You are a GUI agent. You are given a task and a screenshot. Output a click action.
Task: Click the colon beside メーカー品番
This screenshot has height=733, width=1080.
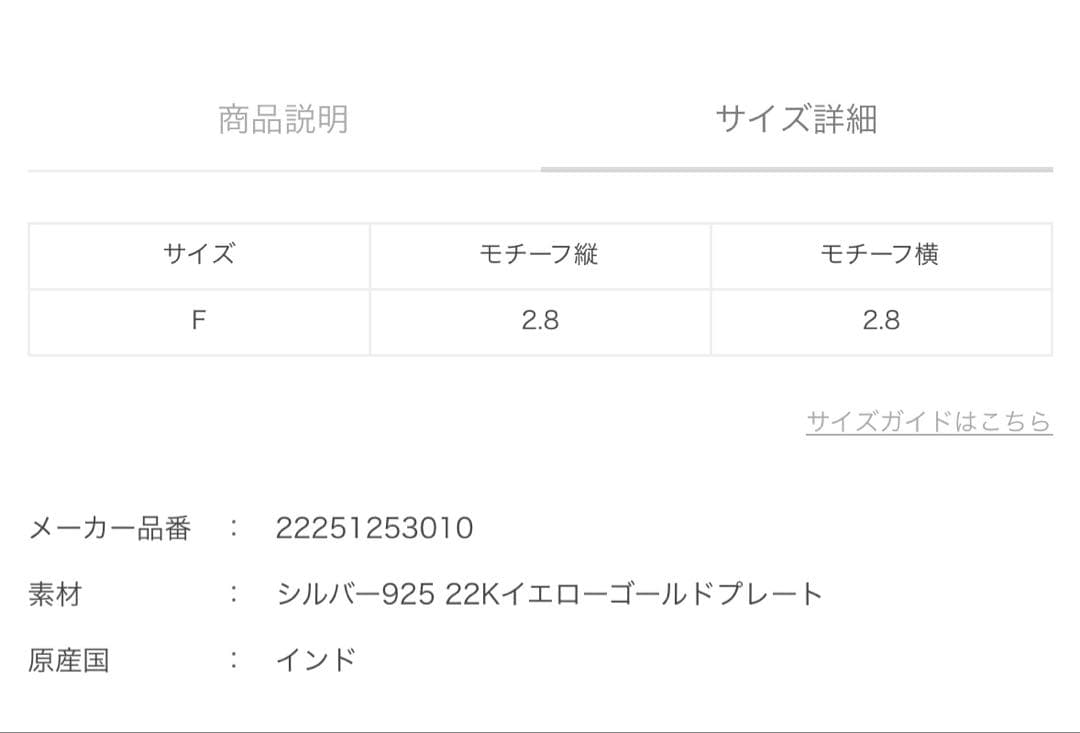point(233,528)
